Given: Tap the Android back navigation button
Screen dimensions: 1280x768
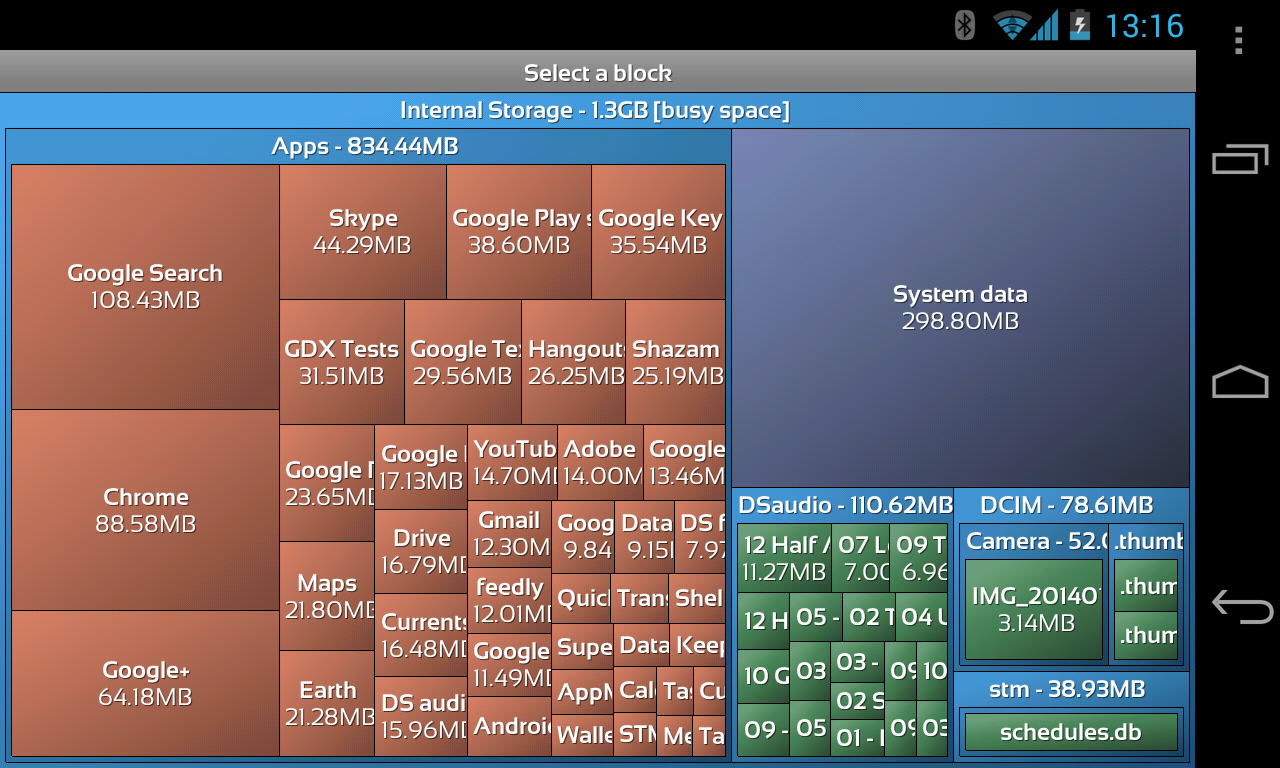Looking at the screenshot, I should [x=1240, y=605].
